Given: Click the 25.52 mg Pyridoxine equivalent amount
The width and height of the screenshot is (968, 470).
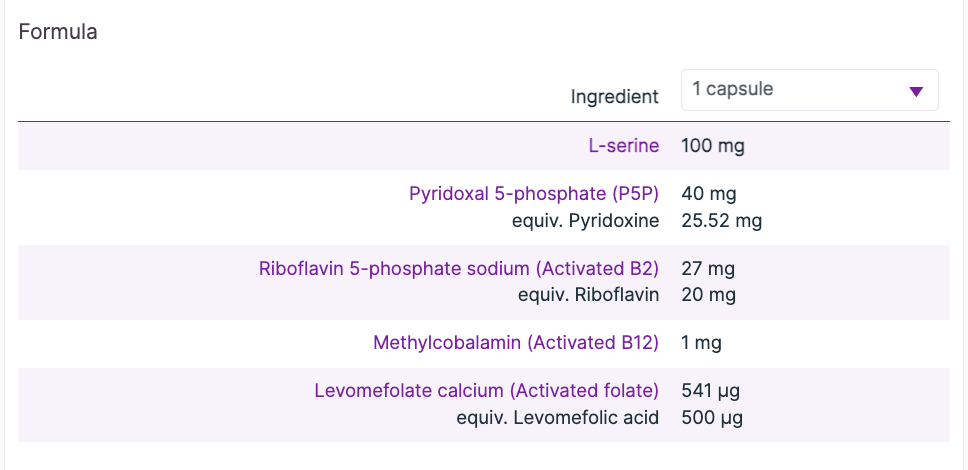Looking at the screenshot, I should (x=721, y=221).
